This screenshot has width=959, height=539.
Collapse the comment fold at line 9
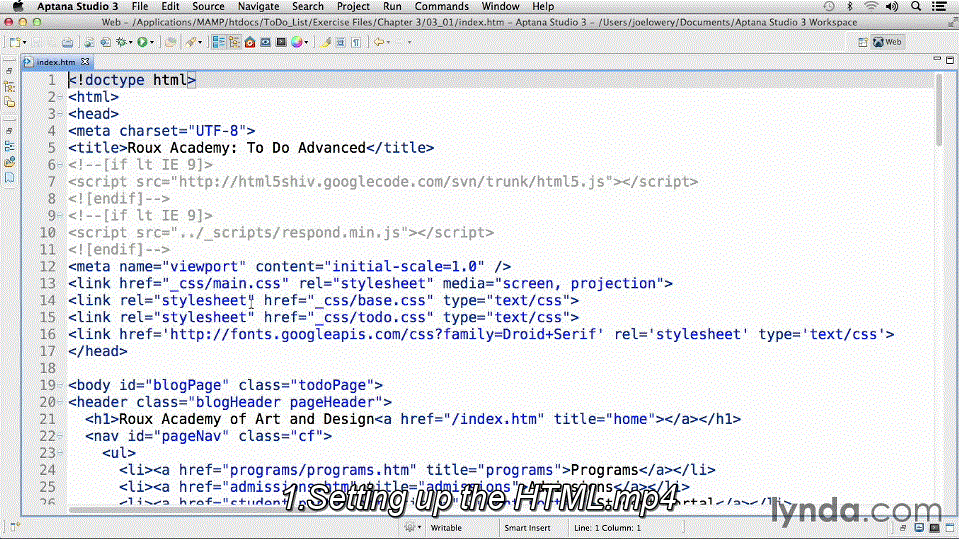click(60, 216)
